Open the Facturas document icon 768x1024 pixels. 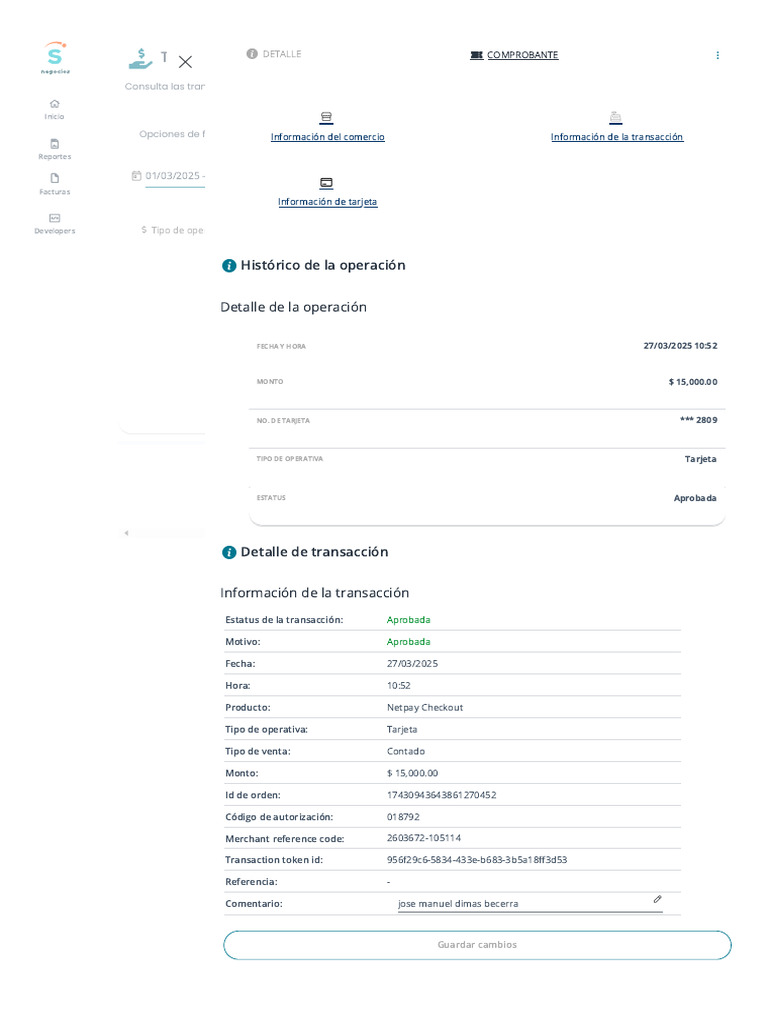click(55, 178)
